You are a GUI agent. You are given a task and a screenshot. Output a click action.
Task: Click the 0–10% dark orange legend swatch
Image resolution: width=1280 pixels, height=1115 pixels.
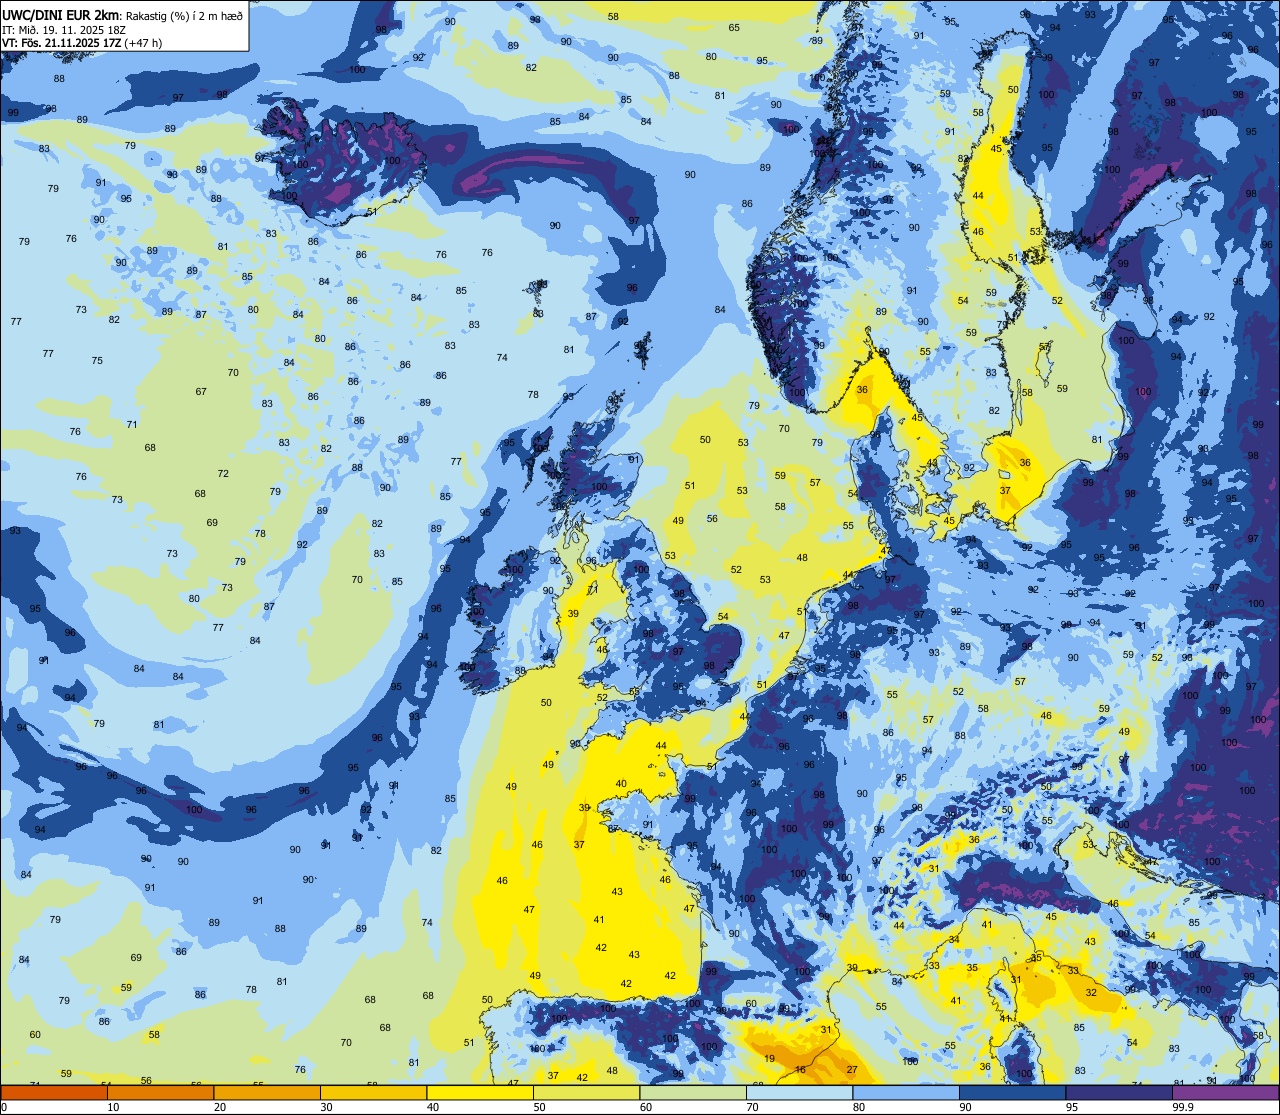tap(54, 1093)
